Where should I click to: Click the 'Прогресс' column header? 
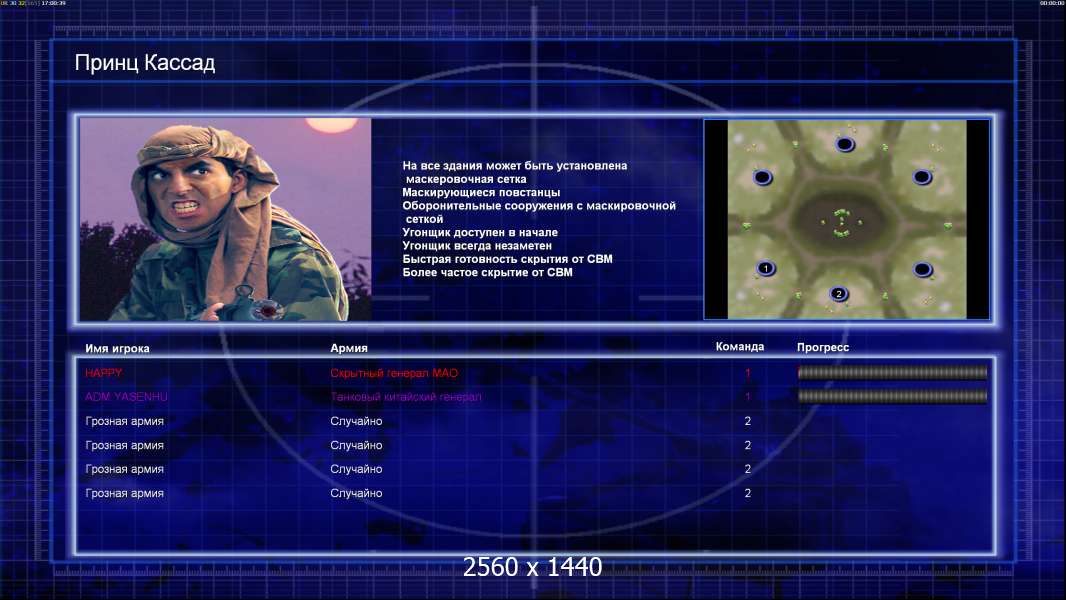click(x=823, y=347)
